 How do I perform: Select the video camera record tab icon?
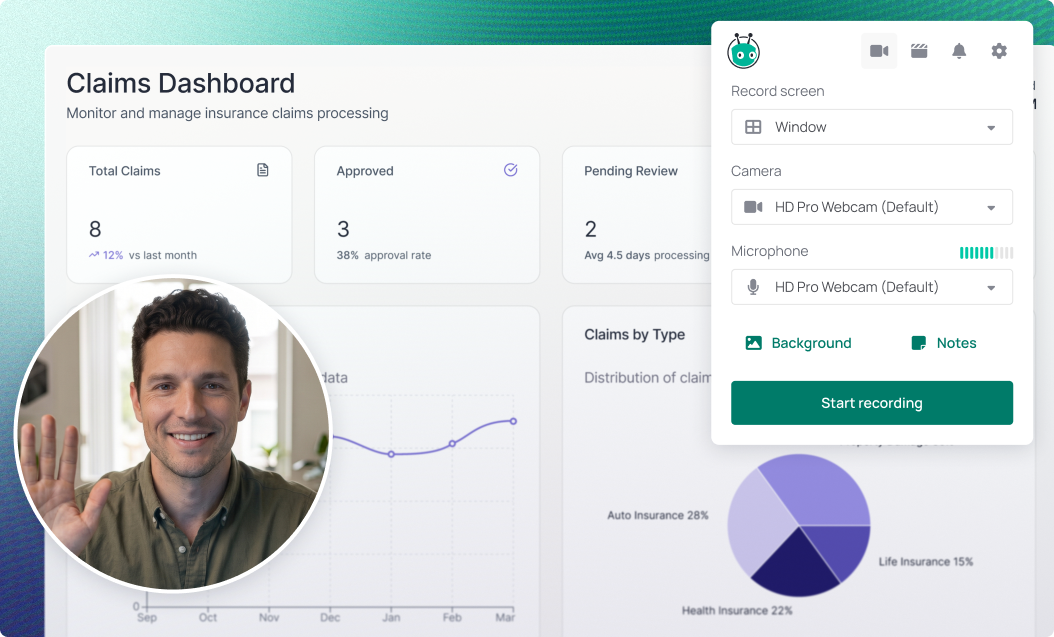tap(879, 51)
